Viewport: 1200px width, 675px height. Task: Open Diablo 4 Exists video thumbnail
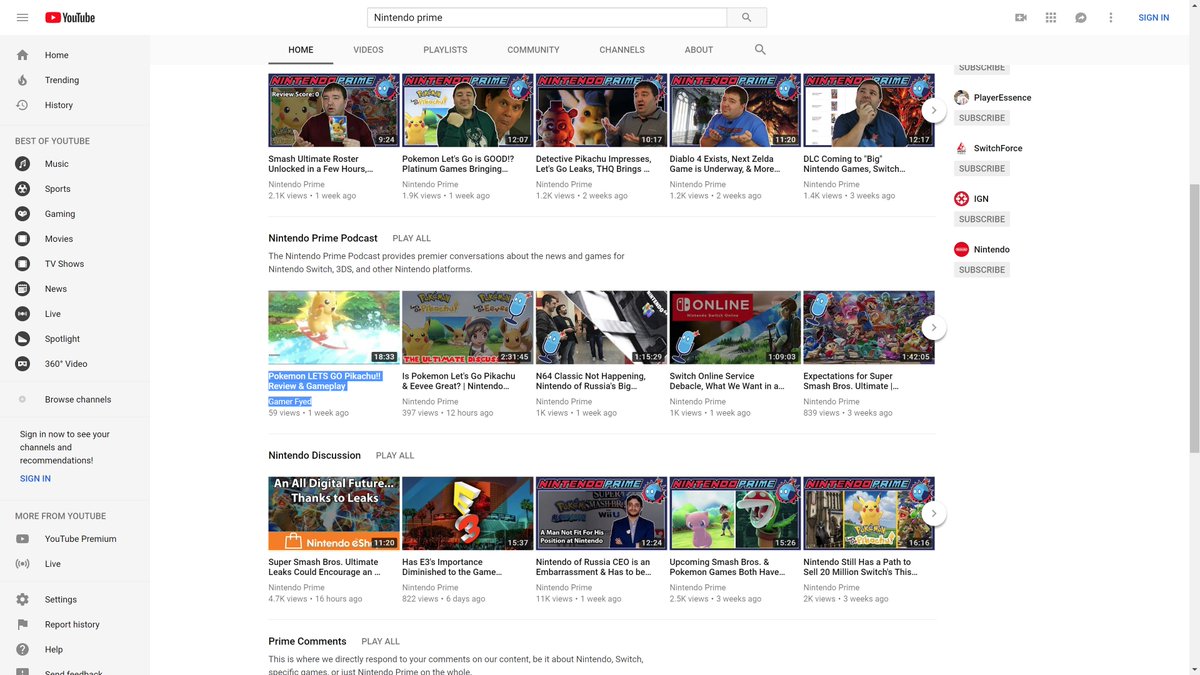[735, 110]
